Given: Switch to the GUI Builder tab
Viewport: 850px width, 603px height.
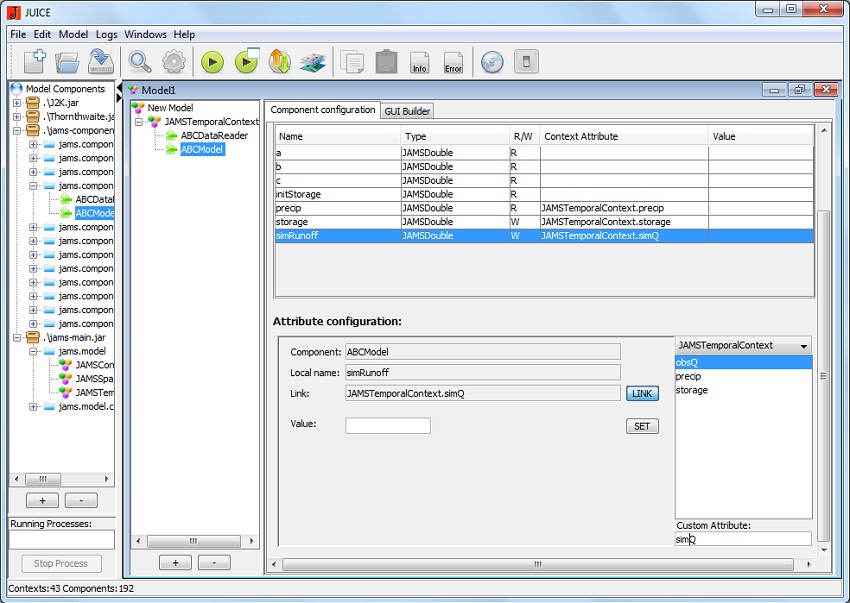Looking at the screenshot, I should click(x=407, y=111).
